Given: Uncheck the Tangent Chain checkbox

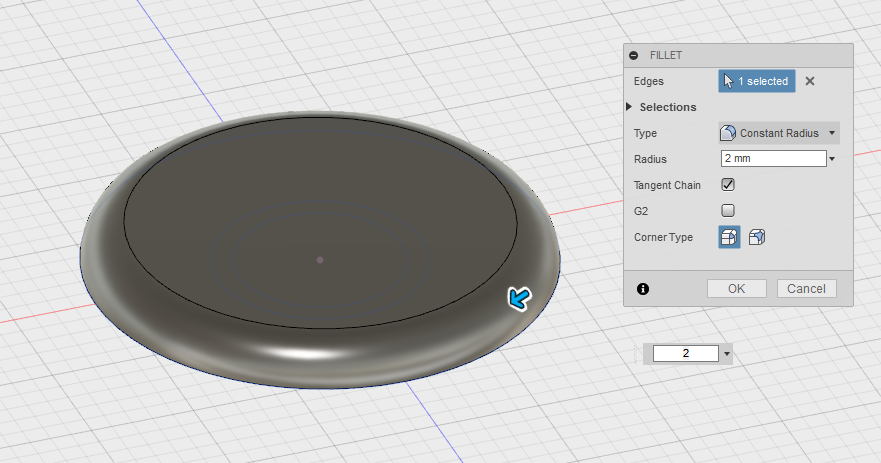Looking at the screenshot, I should click(728, 185).
